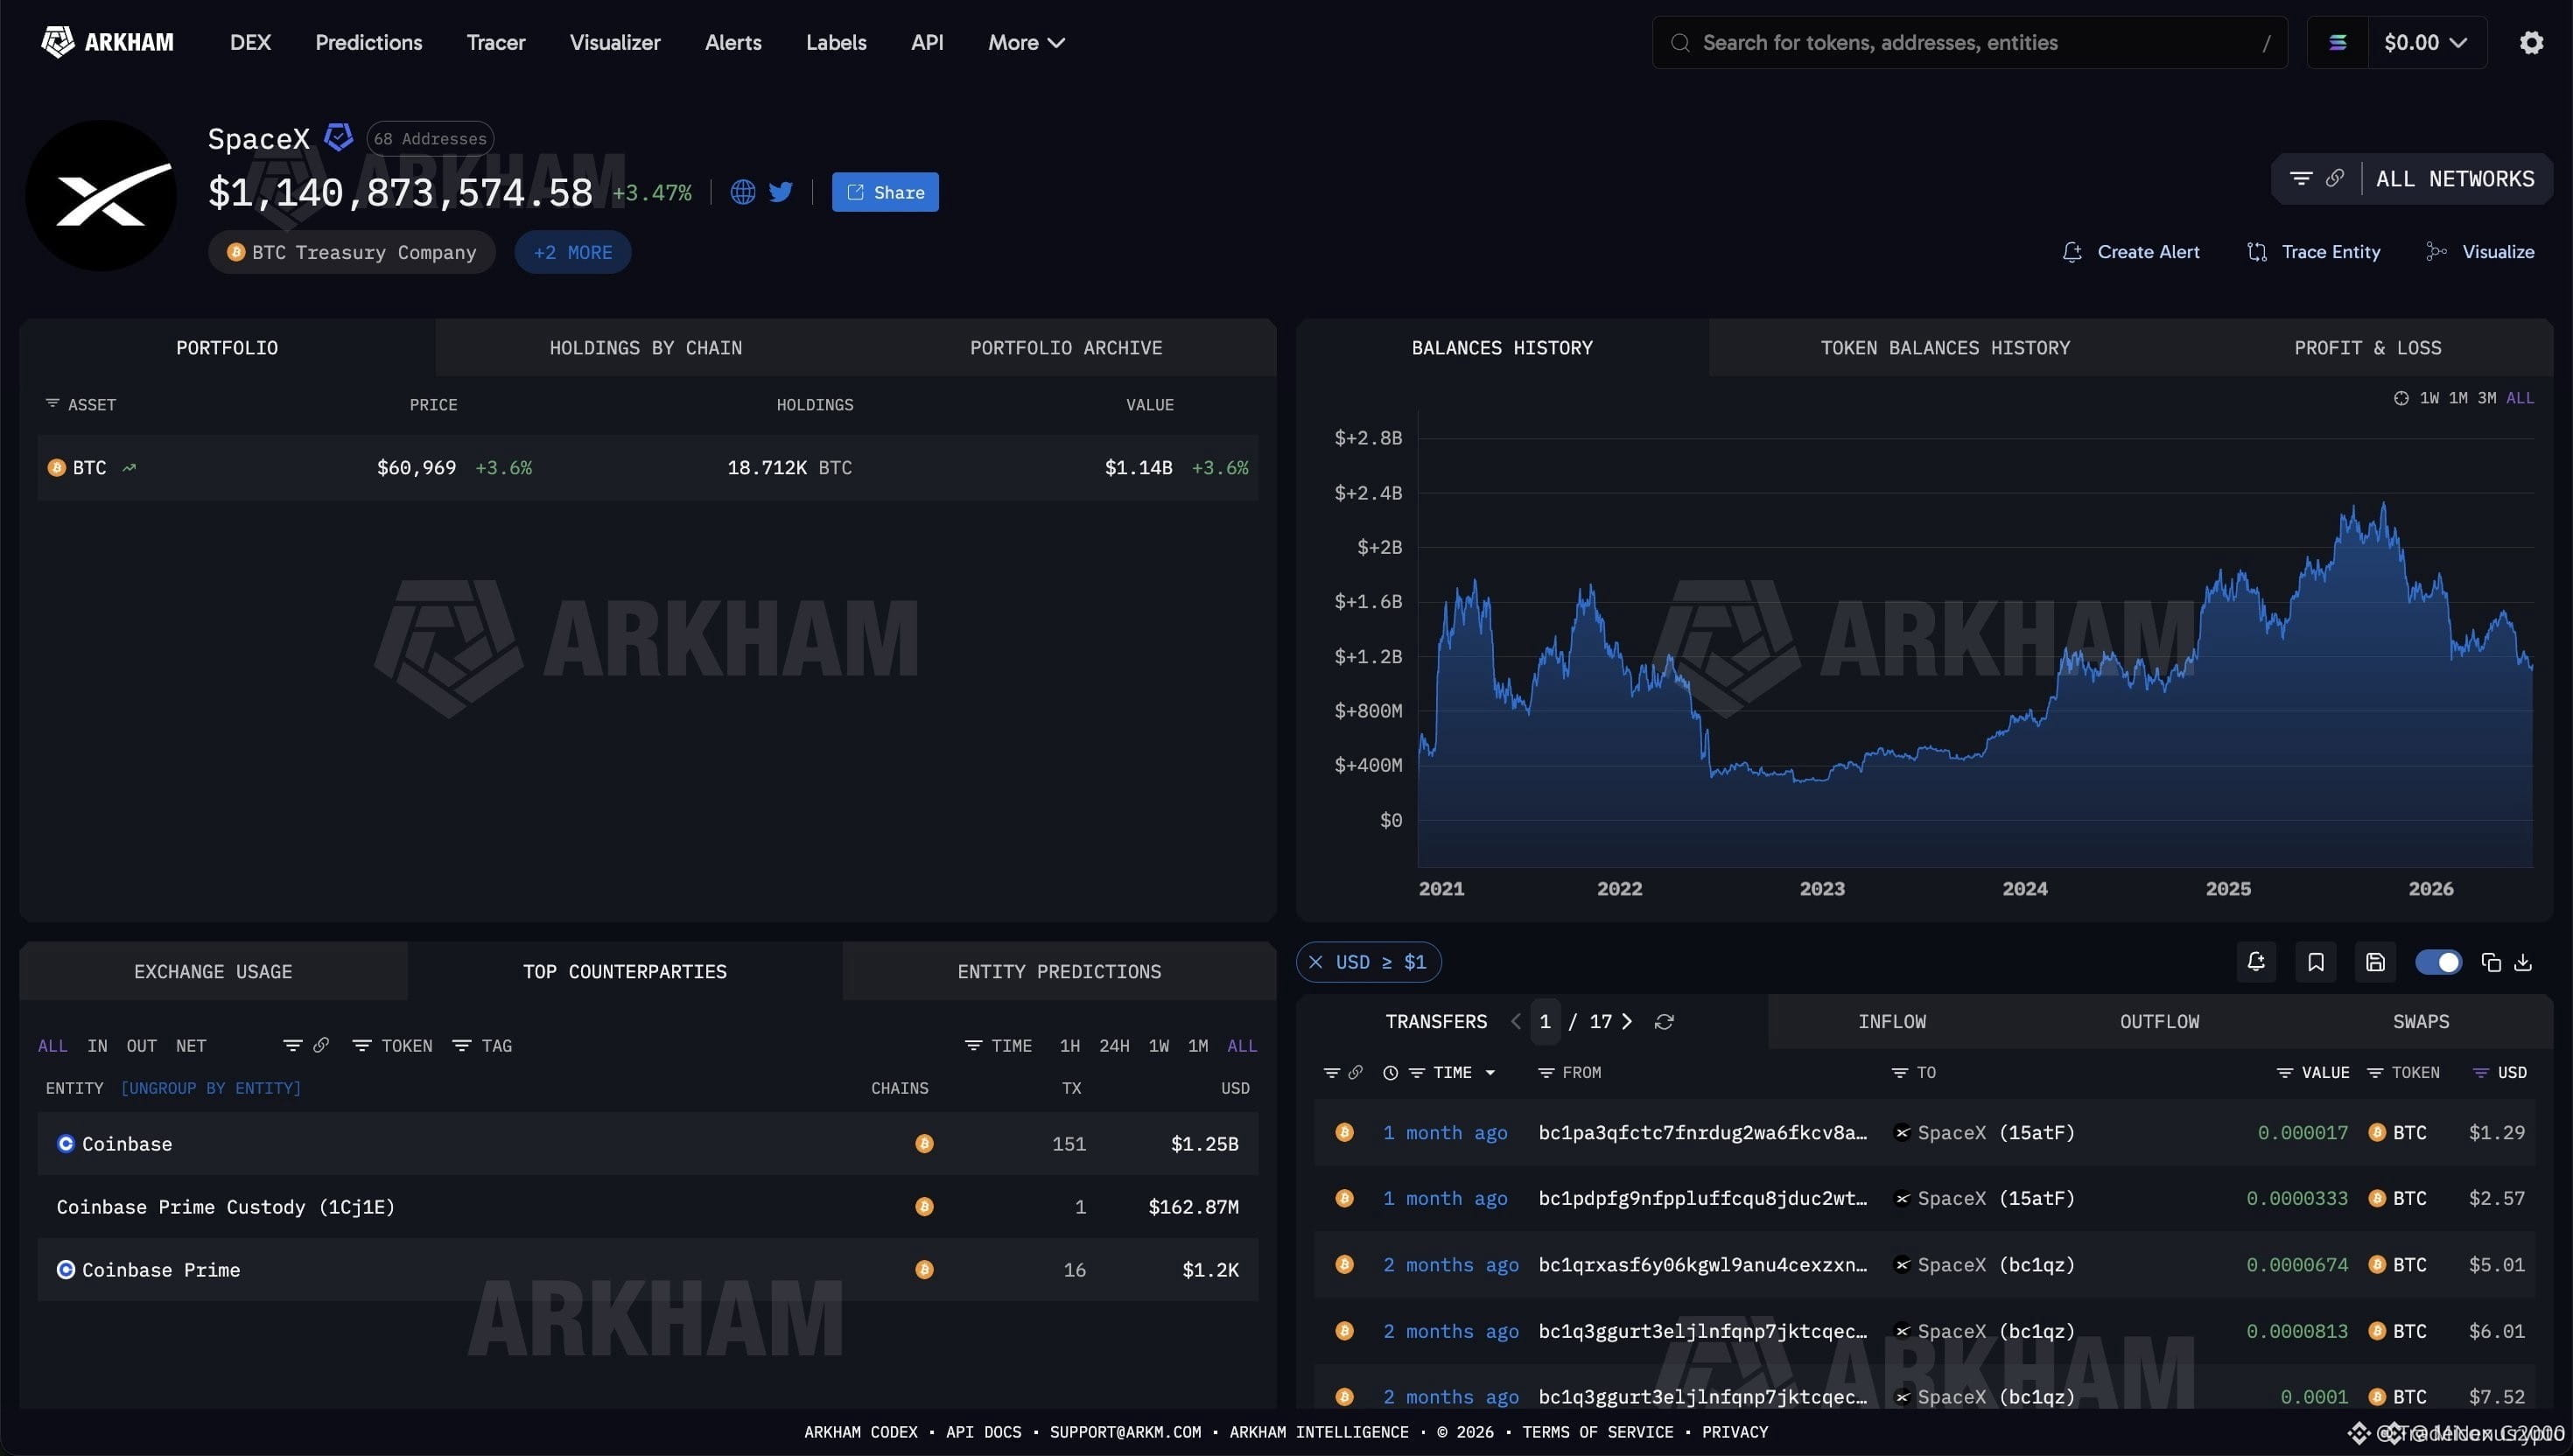This screenshot has width=2573, height=1456.
Task: Click the Bitcoin chain icon in the Coinbase Prime row
Action: pyautogui.click(x=924, y=1269)
